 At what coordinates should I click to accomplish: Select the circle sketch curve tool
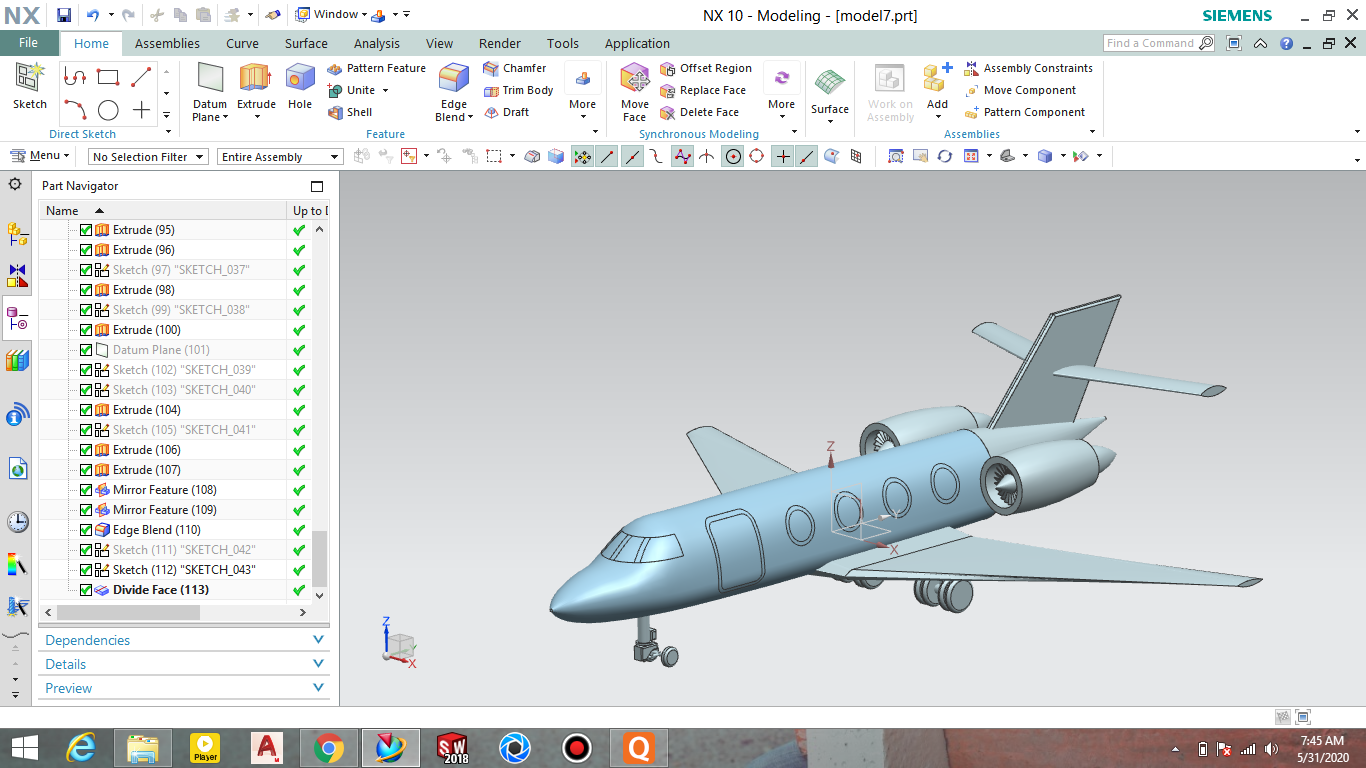(x=108, y=110)
